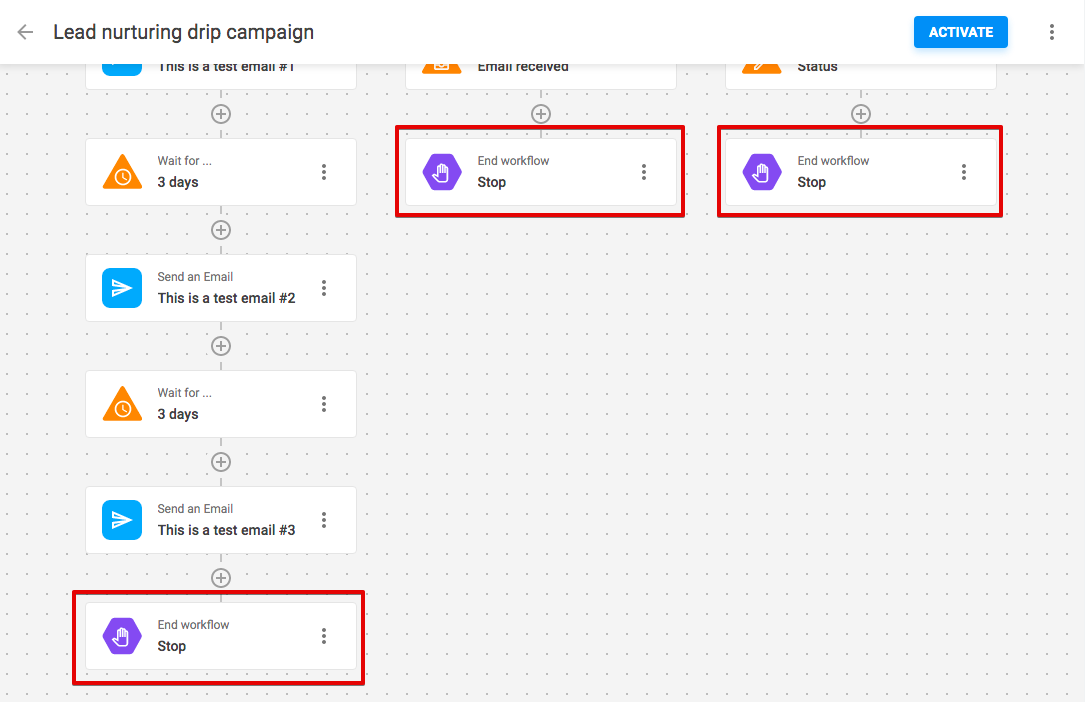The image size is (1085, 702).
Task: Open options menu for first Wait 3 days
Action: [x=324, y=172]
